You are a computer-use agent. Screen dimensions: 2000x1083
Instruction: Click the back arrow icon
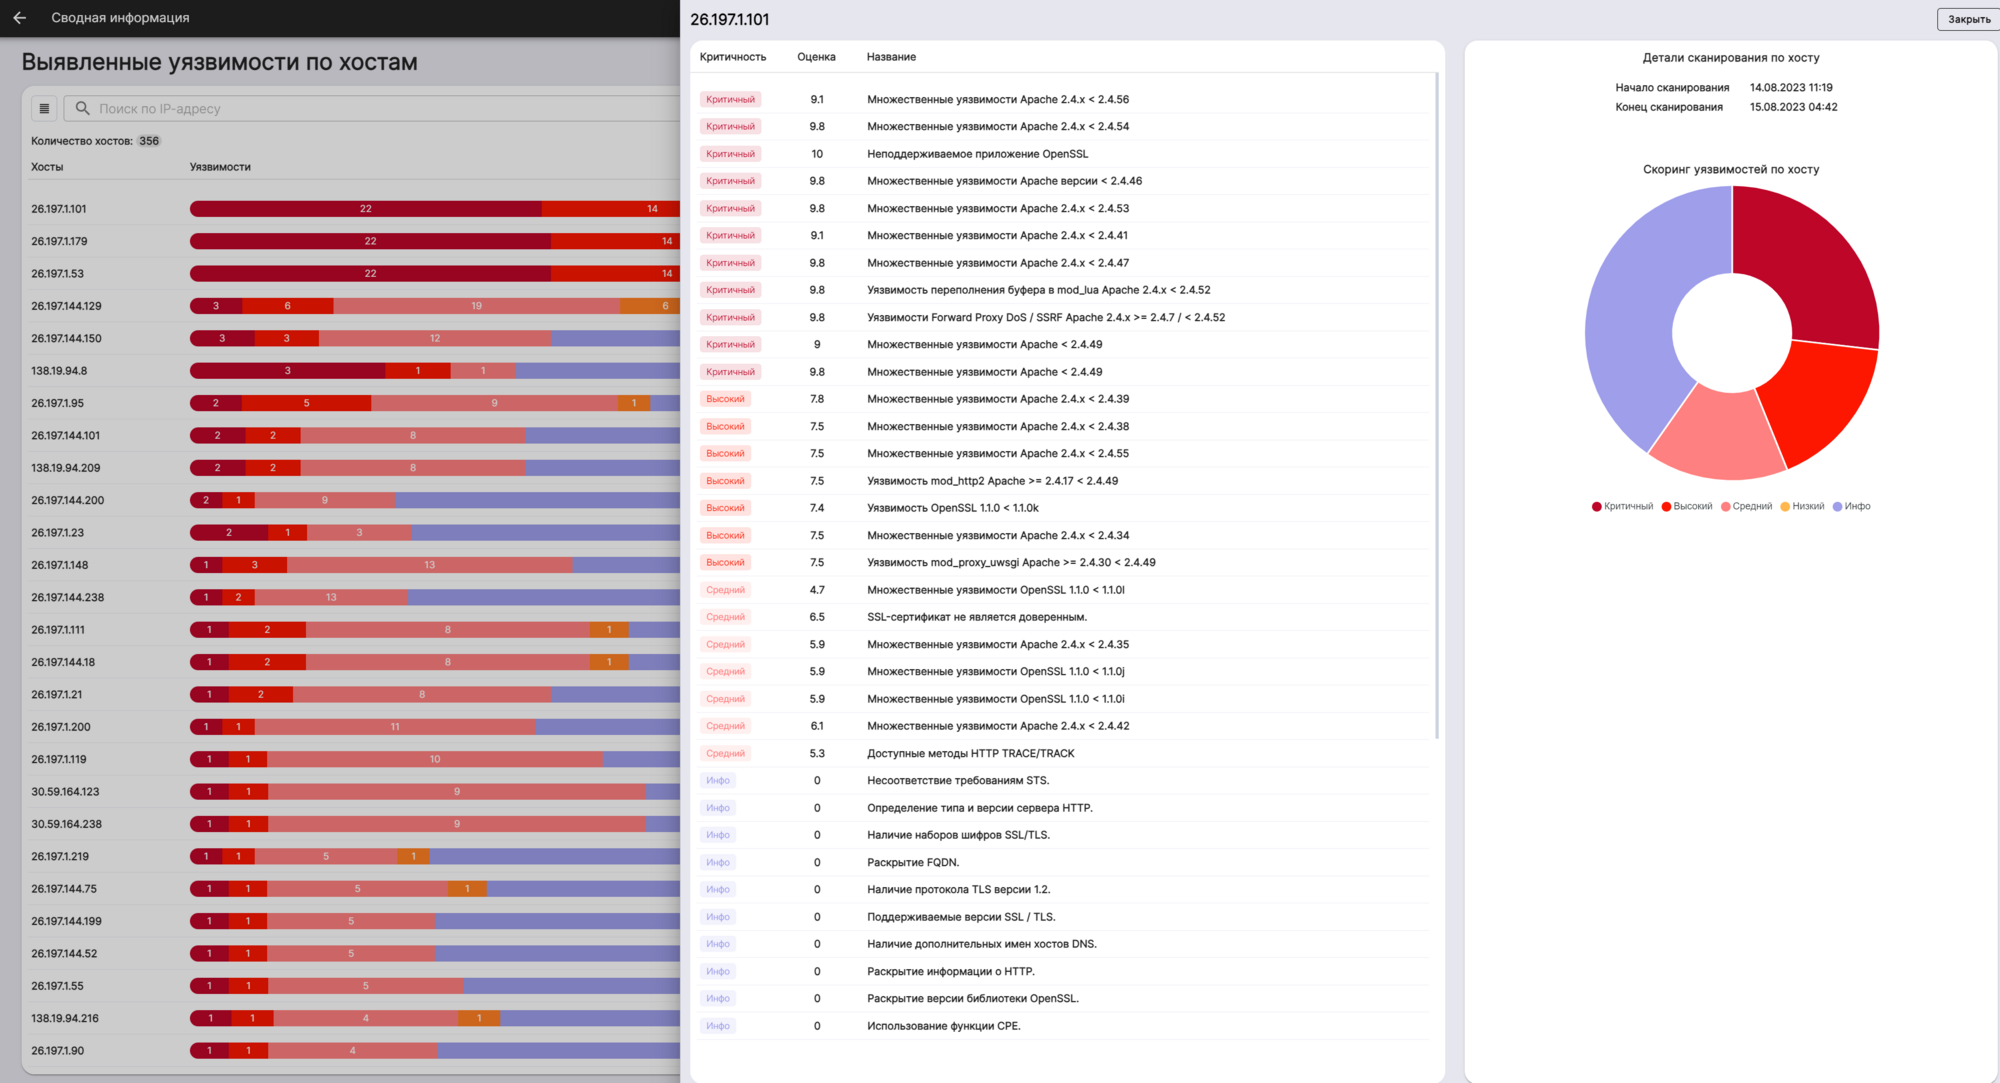[20, 18]
